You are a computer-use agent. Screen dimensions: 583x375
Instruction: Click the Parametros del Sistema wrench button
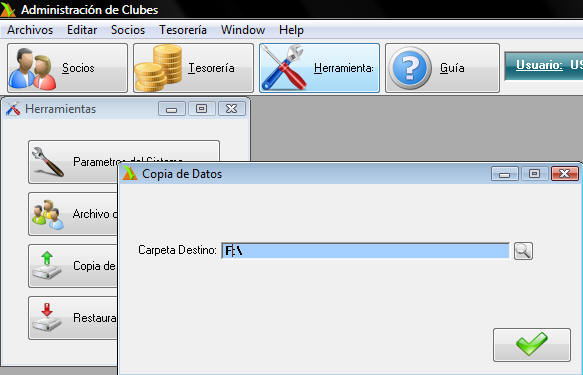73,162
